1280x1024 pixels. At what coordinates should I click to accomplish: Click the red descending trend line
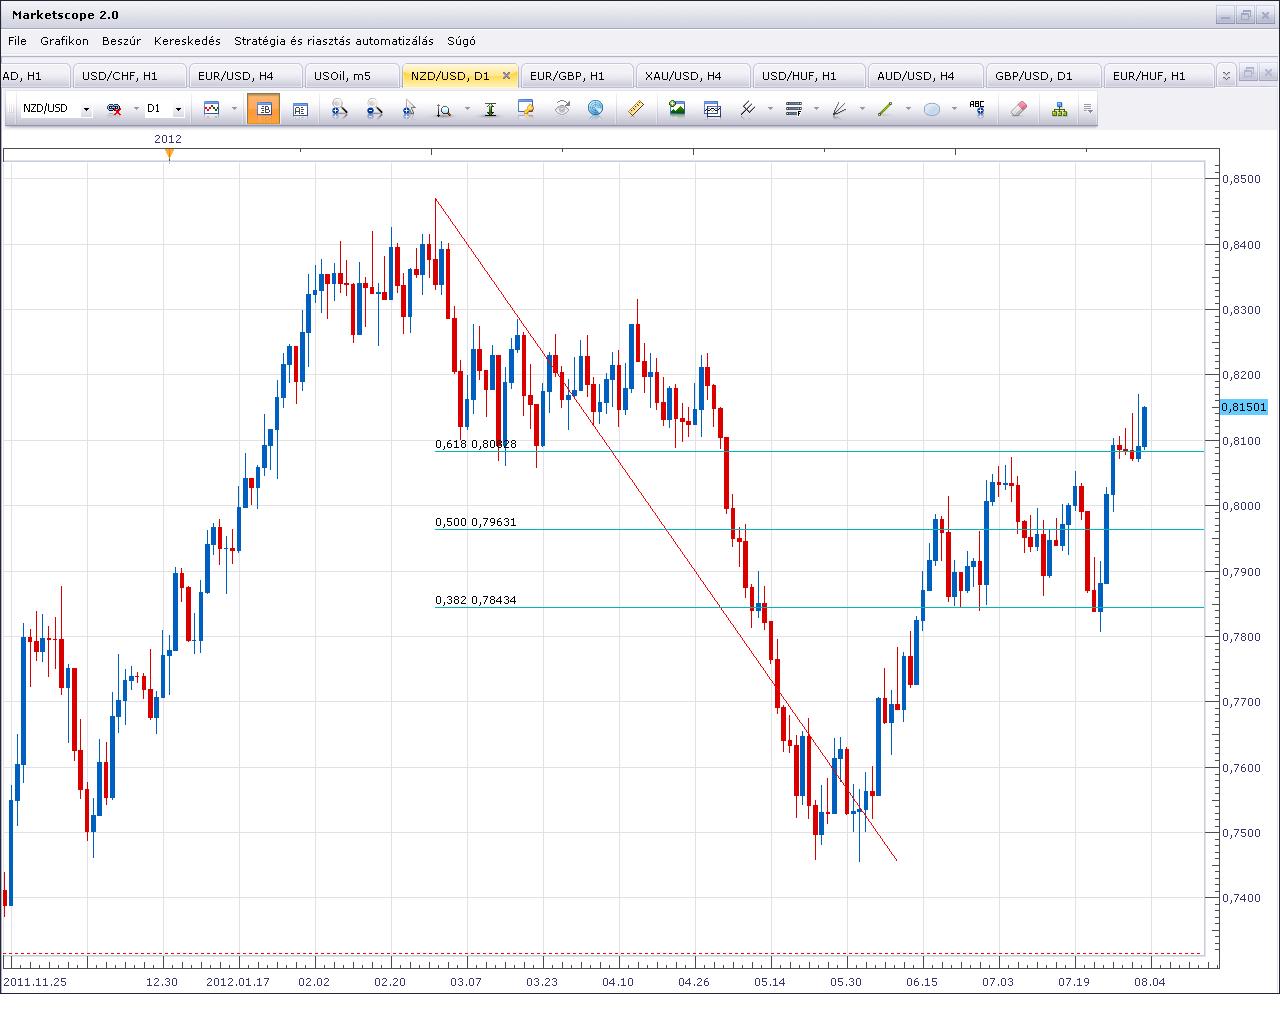pos(666,530)
